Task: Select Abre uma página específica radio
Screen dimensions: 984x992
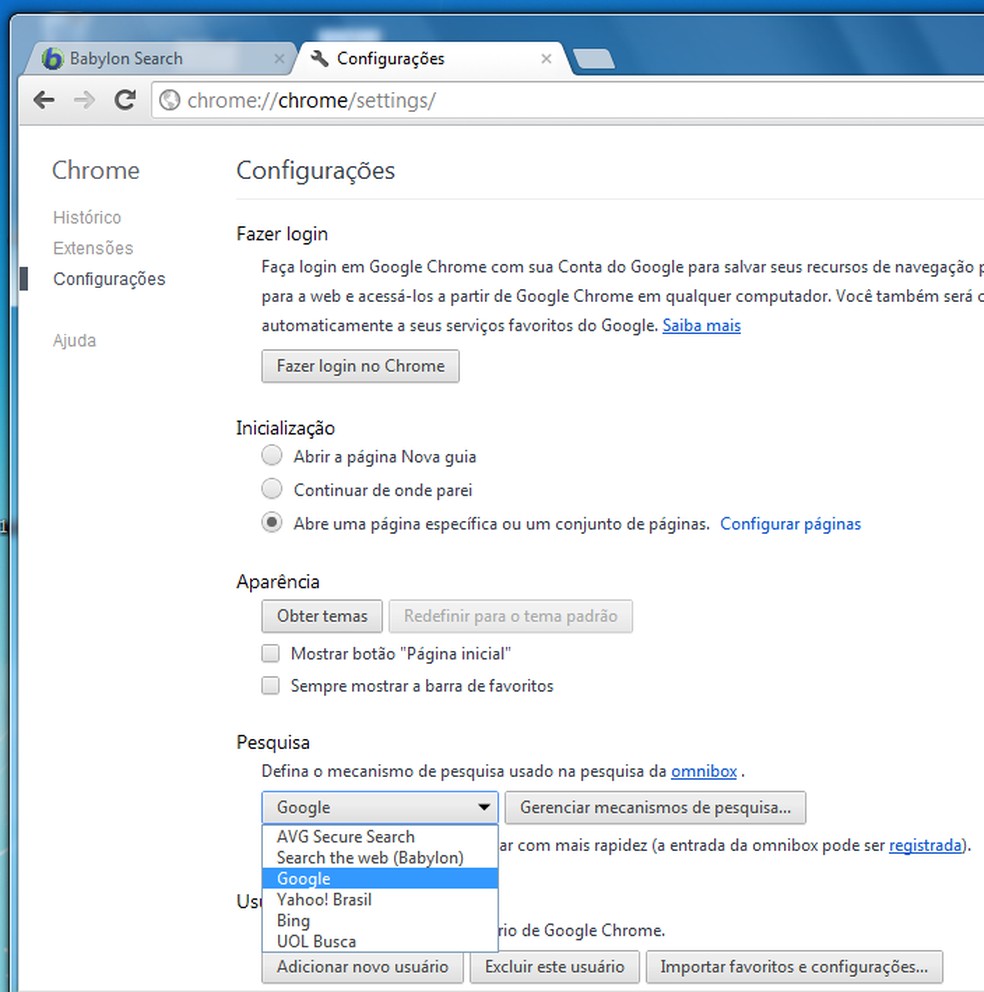Action: point(272,523)
